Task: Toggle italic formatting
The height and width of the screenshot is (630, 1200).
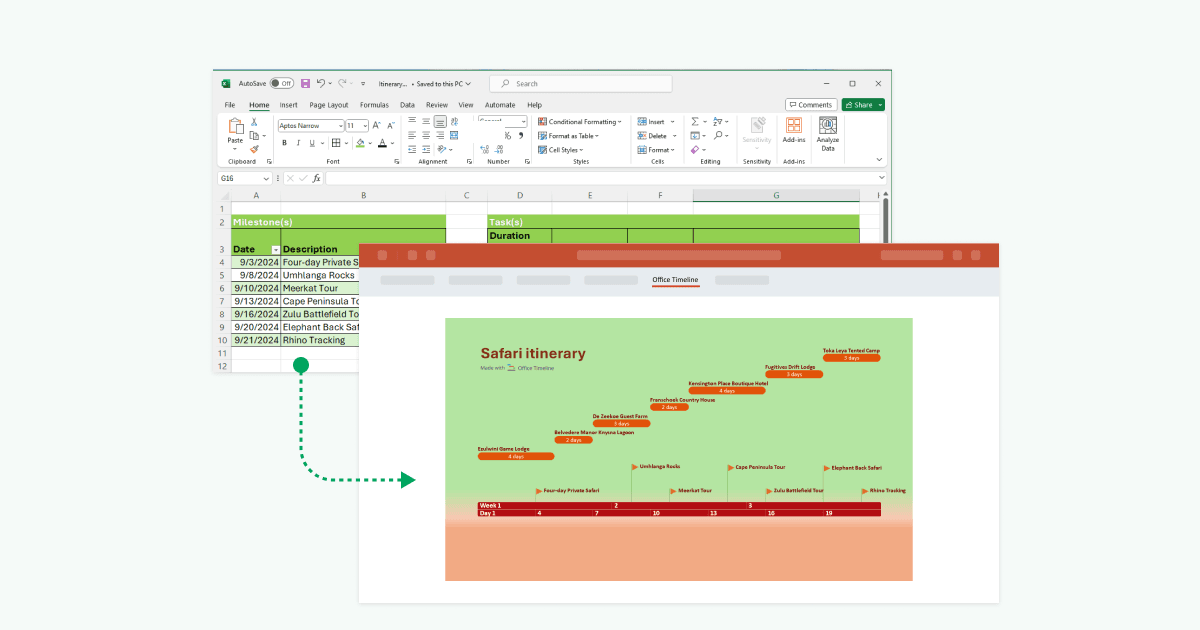Action: 298,143
